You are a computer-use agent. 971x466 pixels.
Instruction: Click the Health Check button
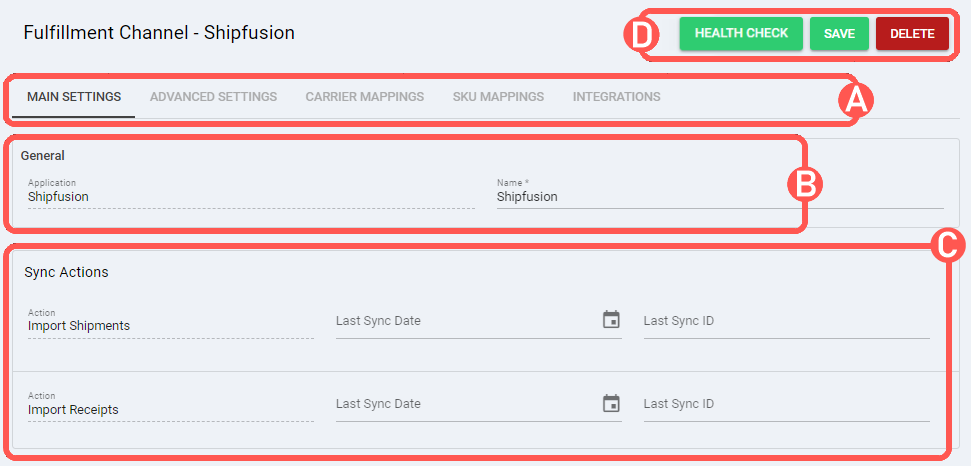[741, 33]
